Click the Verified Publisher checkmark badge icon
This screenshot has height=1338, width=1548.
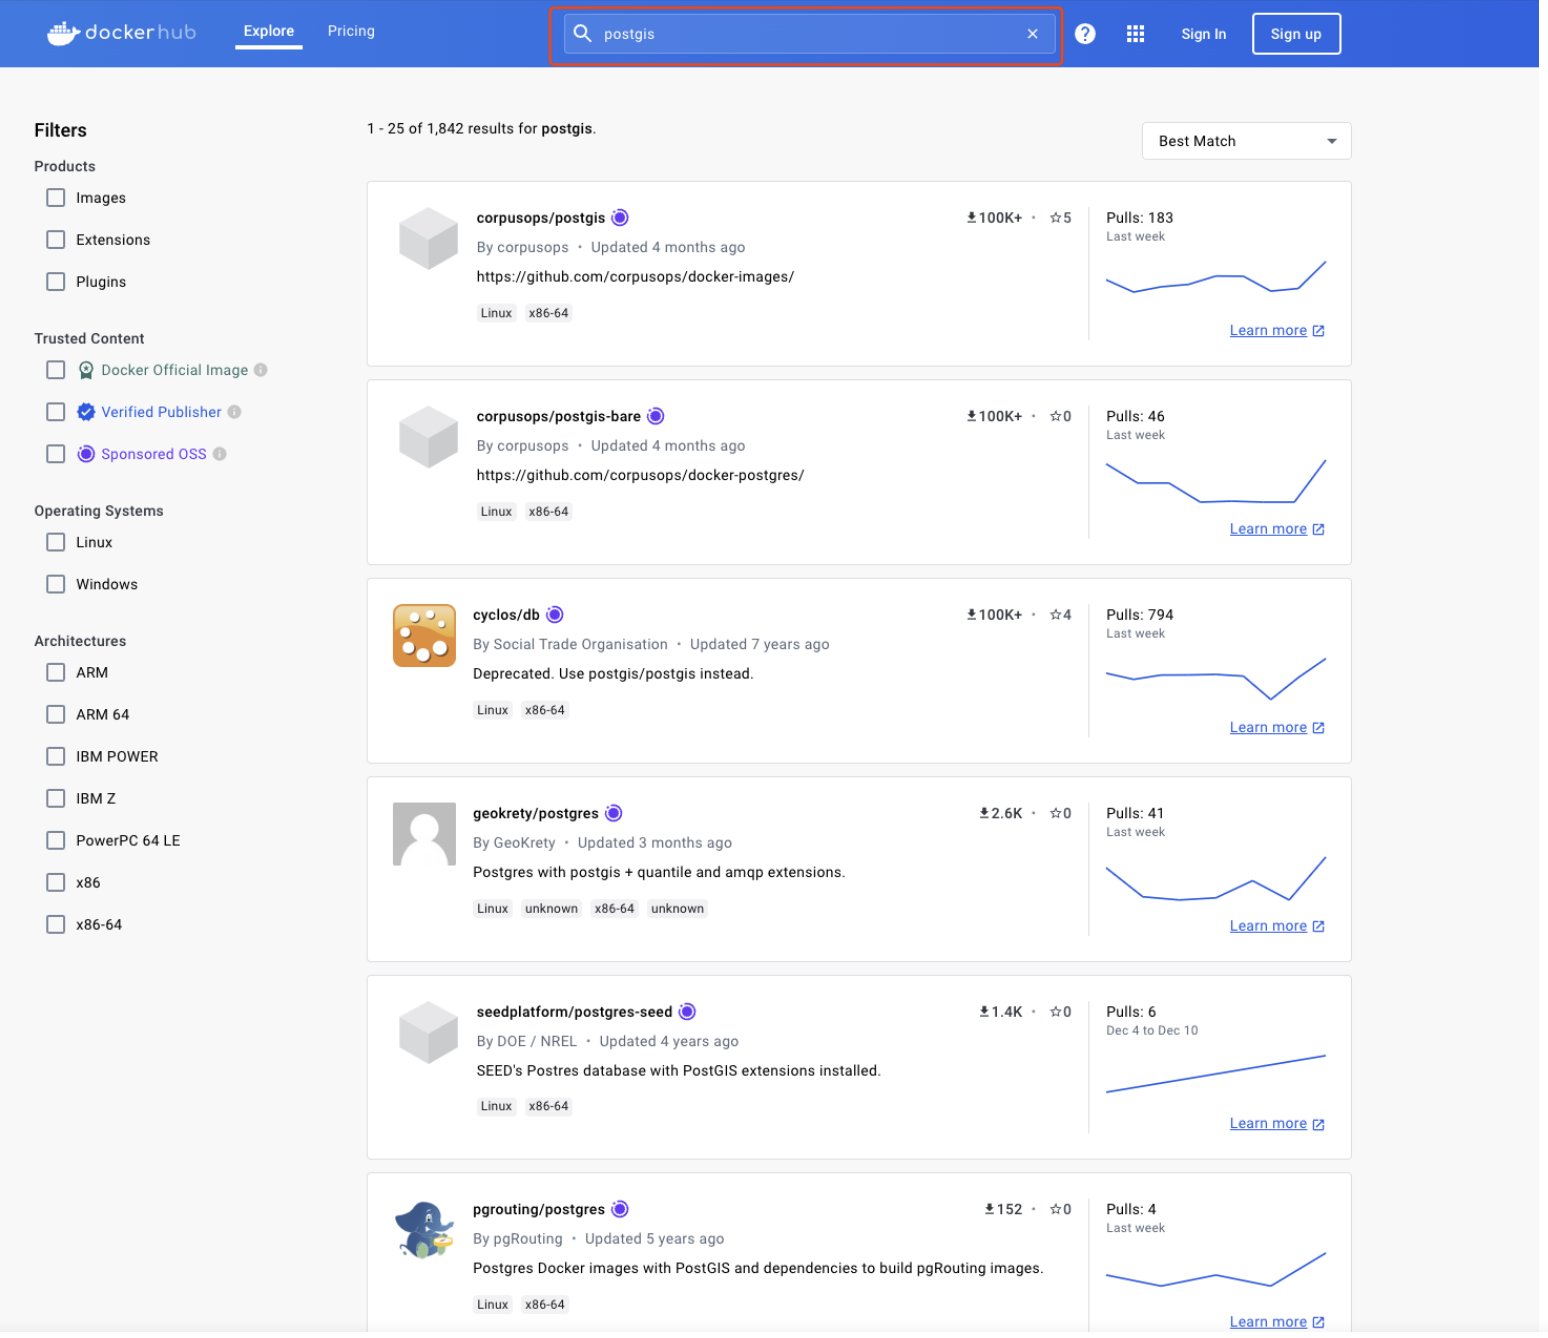[87, 413]
